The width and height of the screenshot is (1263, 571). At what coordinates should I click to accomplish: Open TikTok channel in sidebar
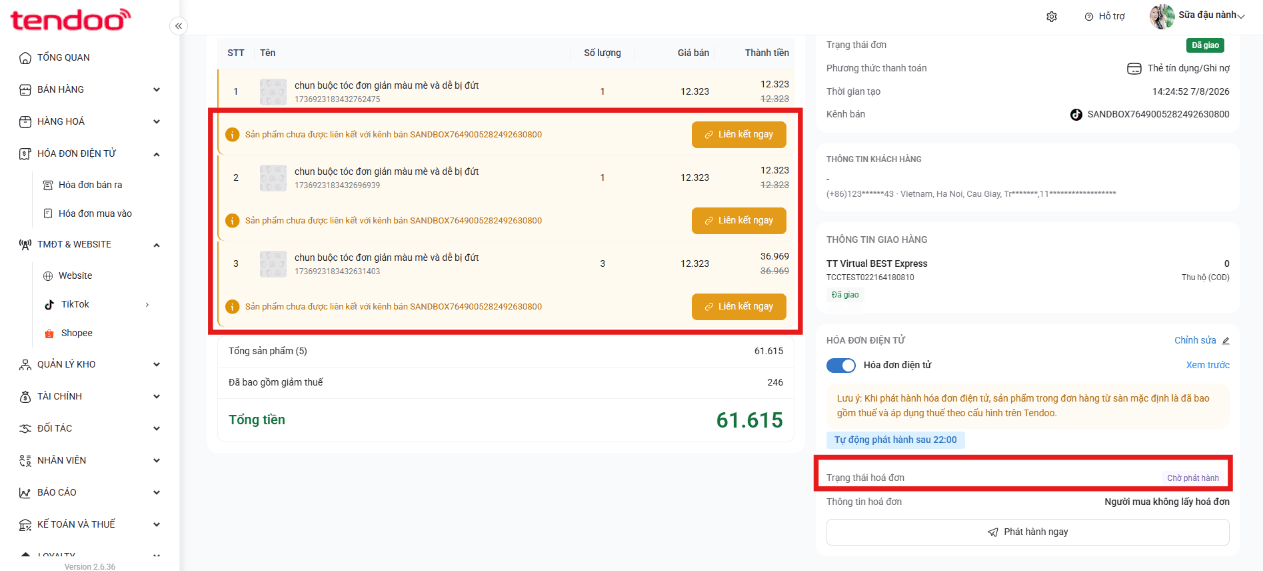[75, 304]
